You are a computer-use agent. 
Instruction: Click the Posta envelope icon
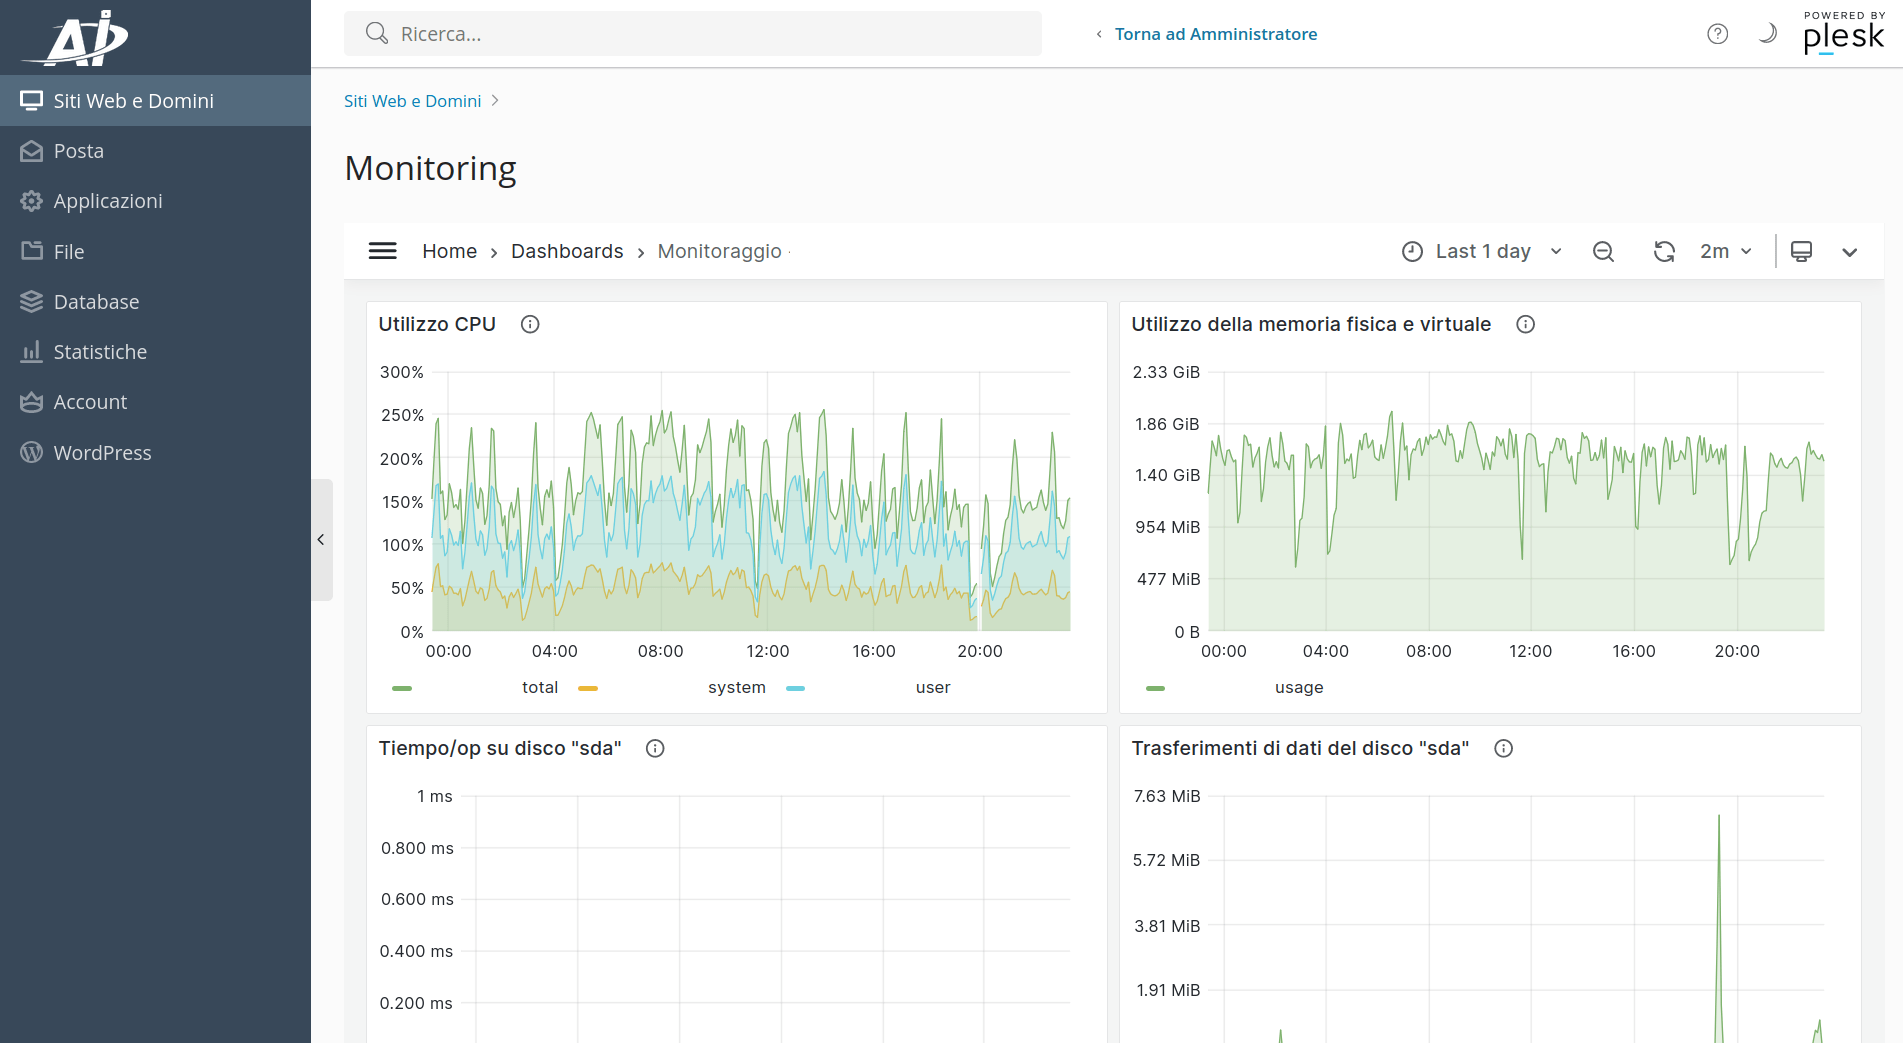click(32, 151)
